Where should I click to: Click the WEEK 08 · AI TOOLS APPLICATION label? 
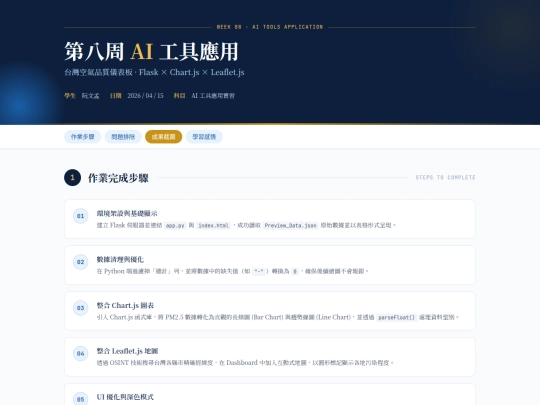tap(270, 27)
